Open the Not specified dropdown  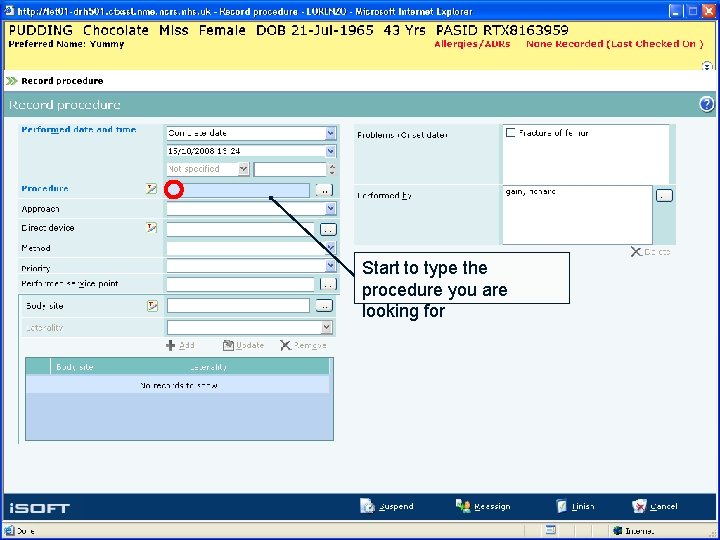(243, 169)
